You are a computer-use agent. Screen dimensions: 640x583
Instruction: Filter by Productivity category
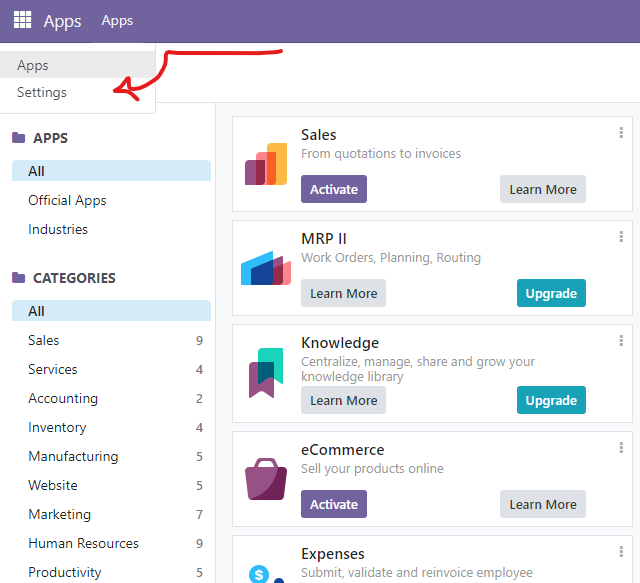[111, 572]
